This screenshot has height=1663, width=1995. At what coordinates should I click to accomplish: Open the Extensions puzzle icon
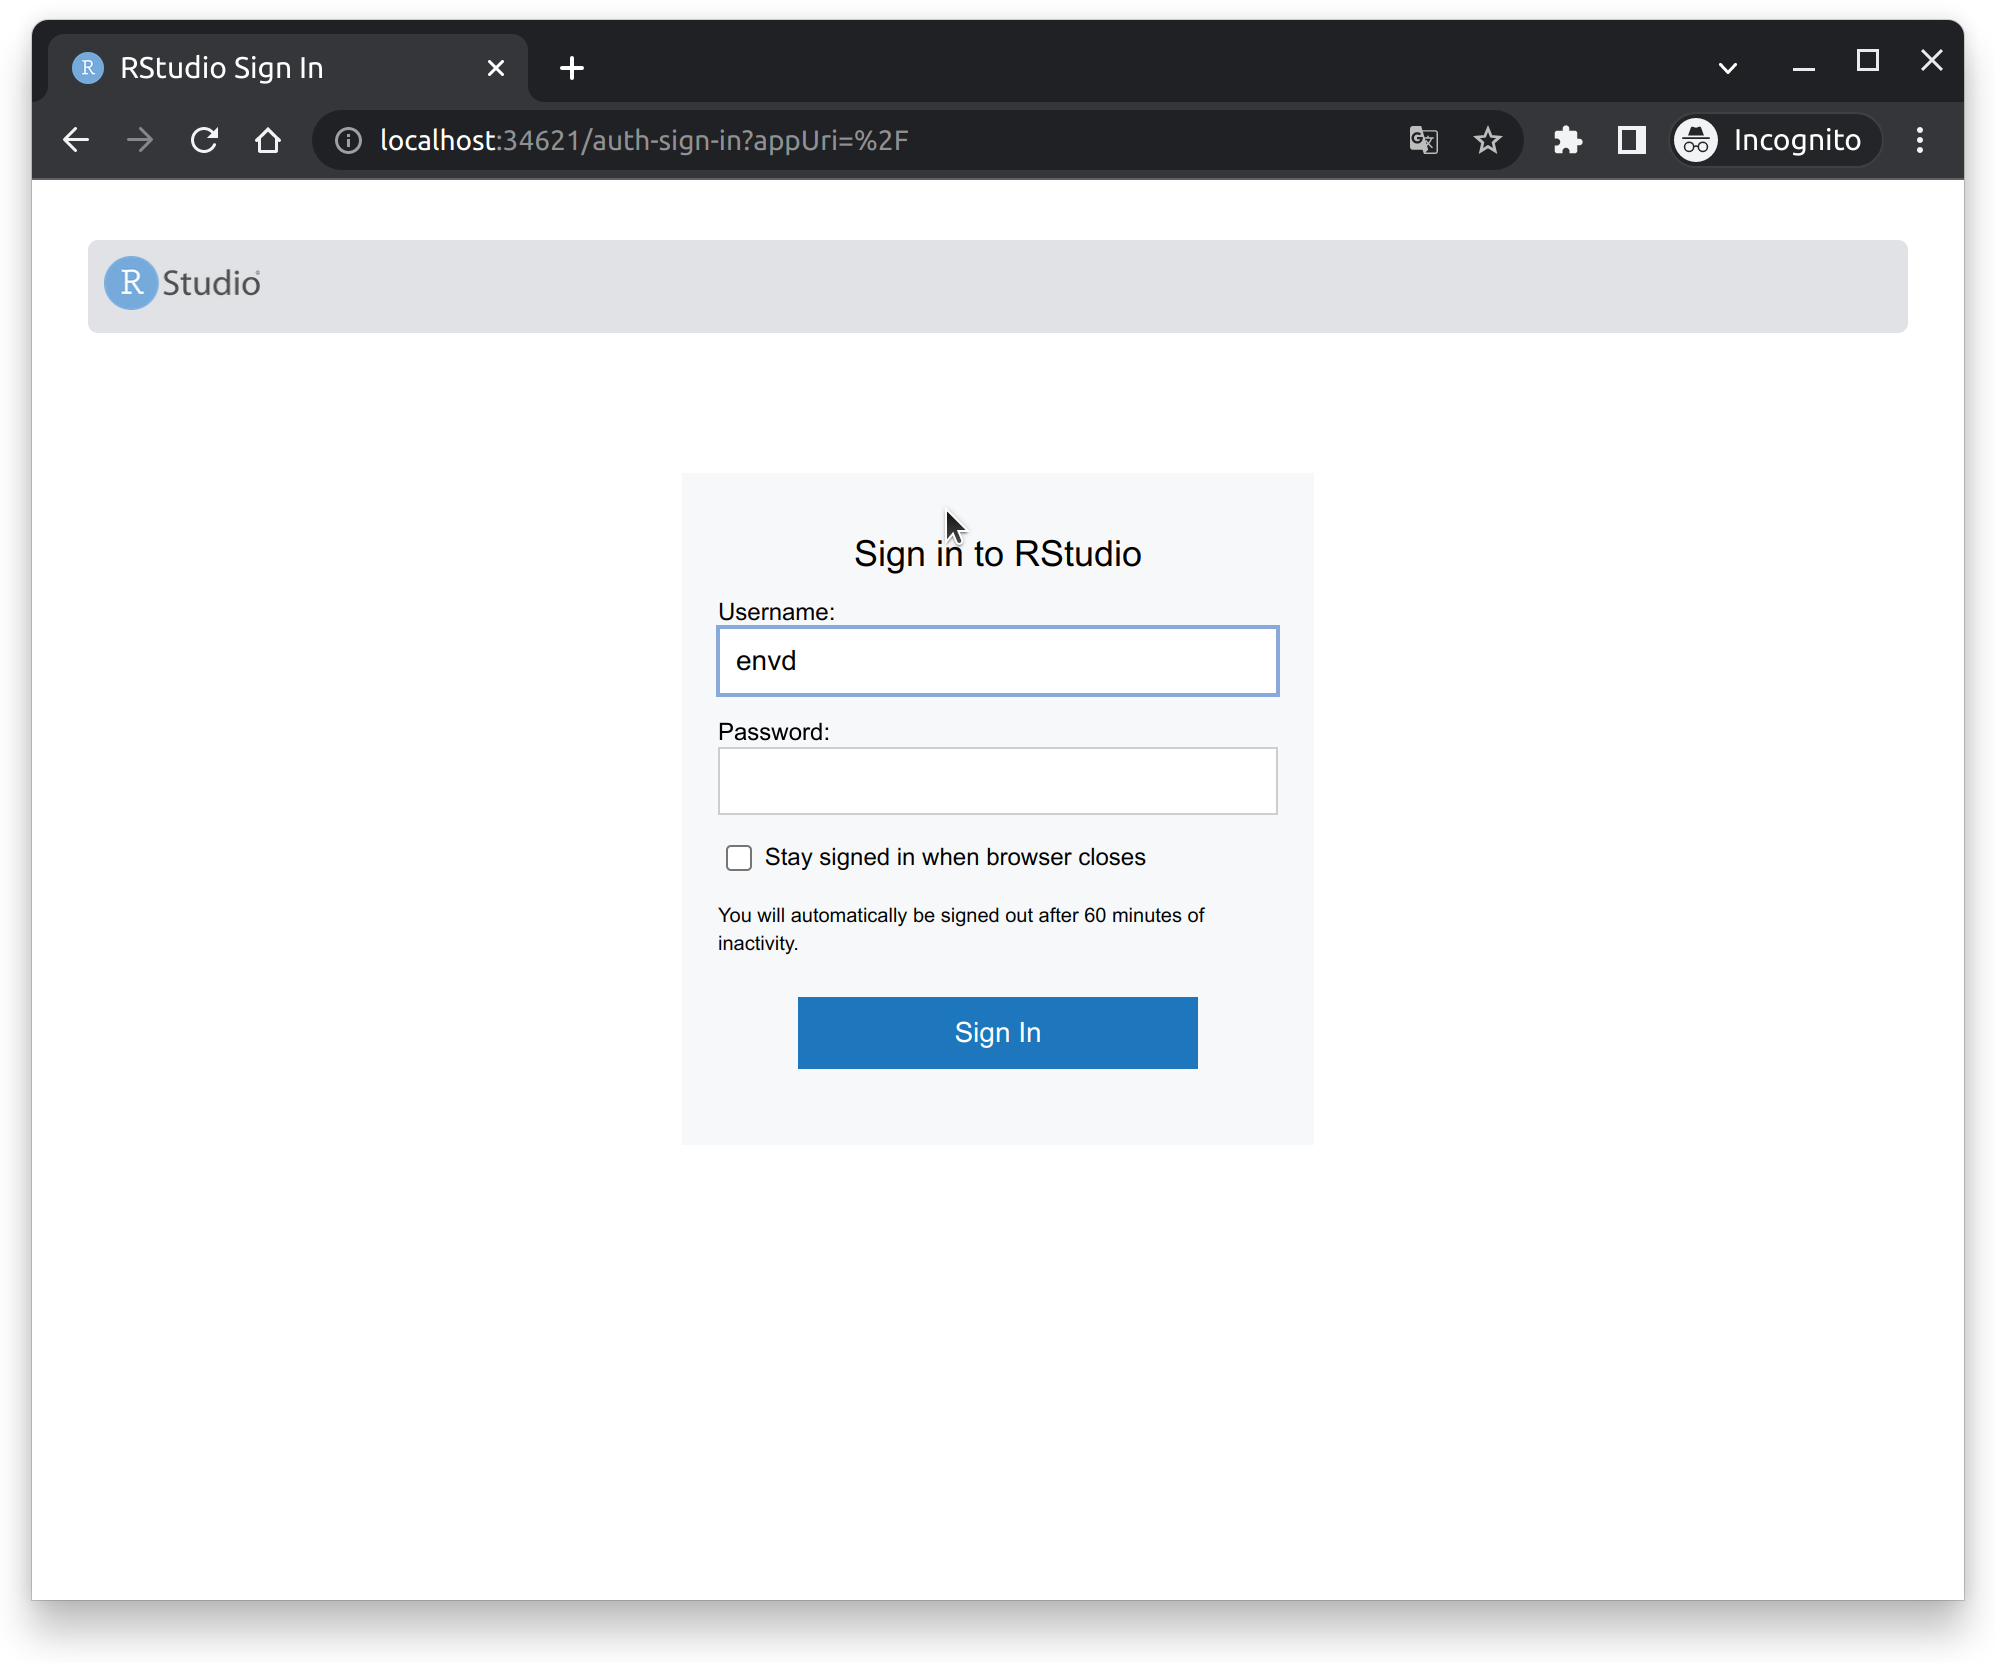click(1568, 140)
